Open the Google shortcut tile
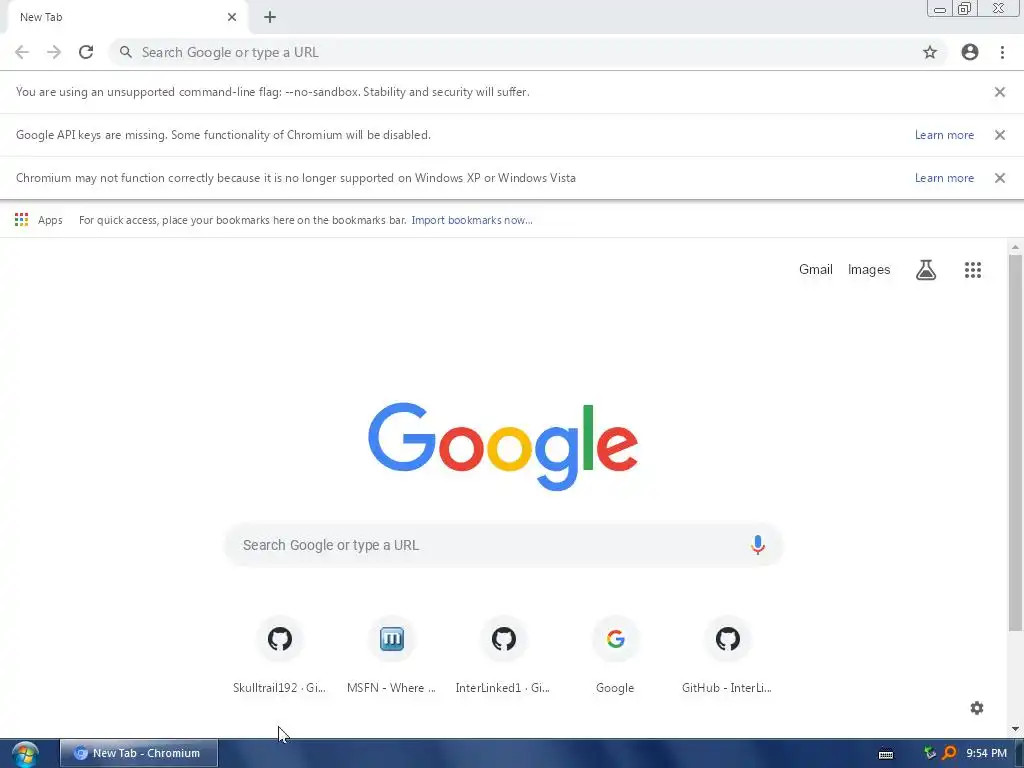The width and height of the screenshot is (1024, 768). 615,656
